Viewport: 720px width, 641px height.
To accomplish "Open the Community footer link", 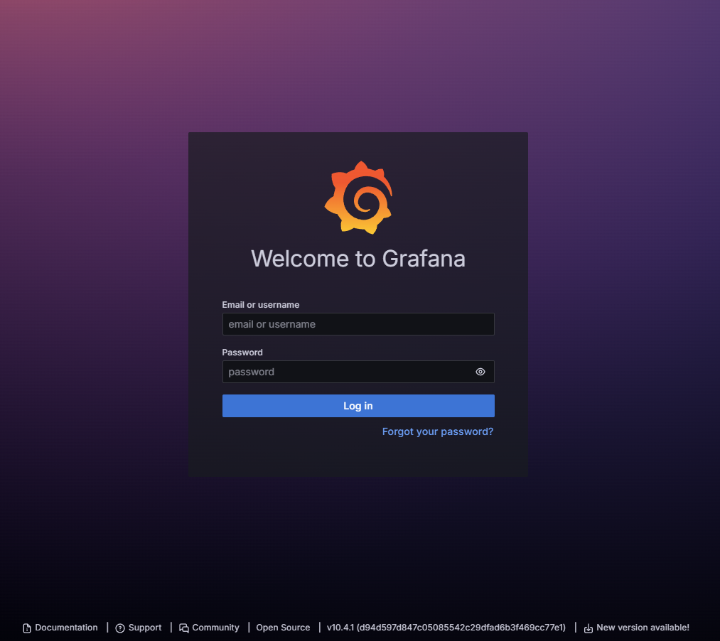I will (x=209, y=628).
